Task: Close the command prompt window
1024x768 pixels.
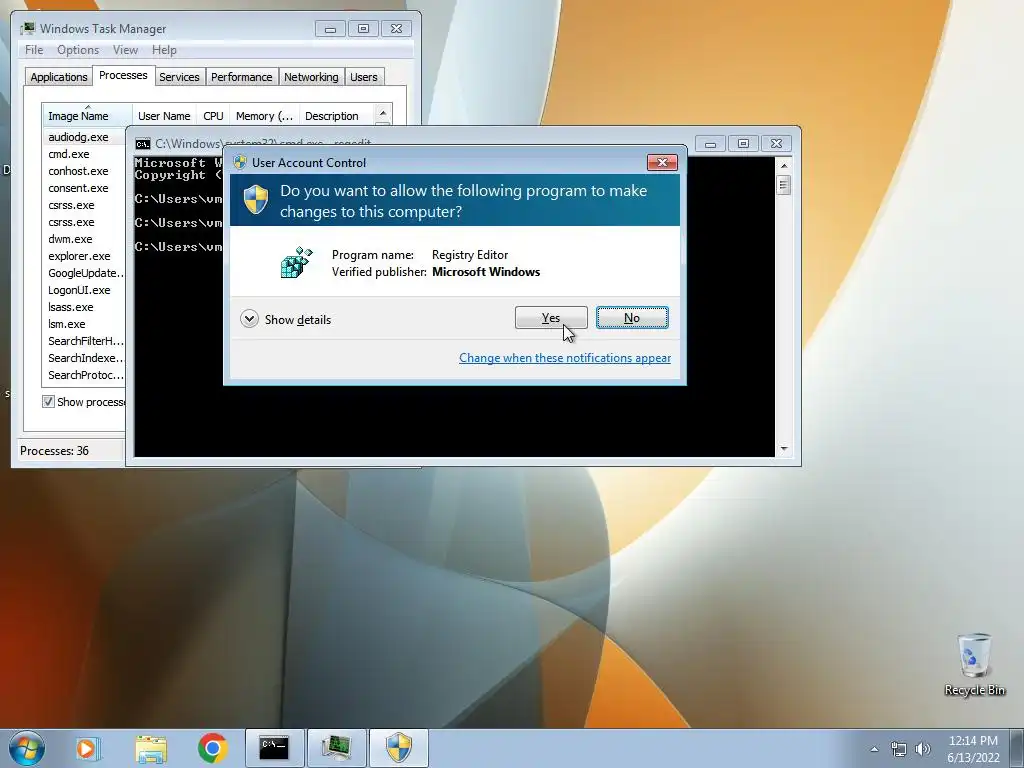Action: tap(776, 144)
